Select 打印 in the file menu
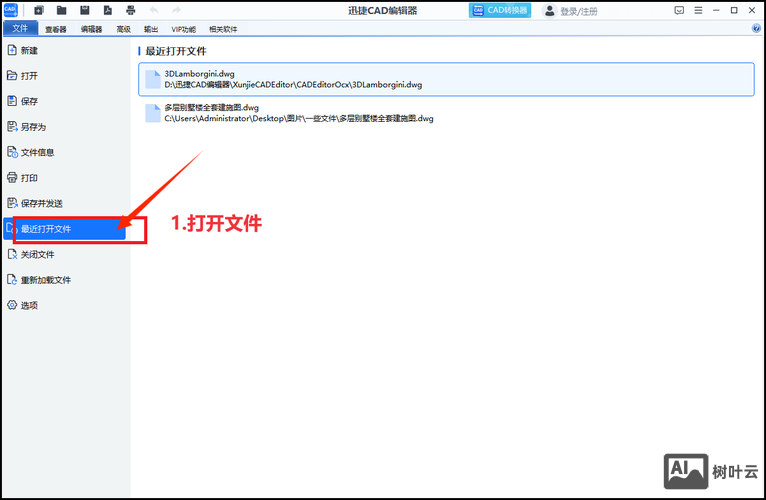Screen dimensions: 766x500 66,177
